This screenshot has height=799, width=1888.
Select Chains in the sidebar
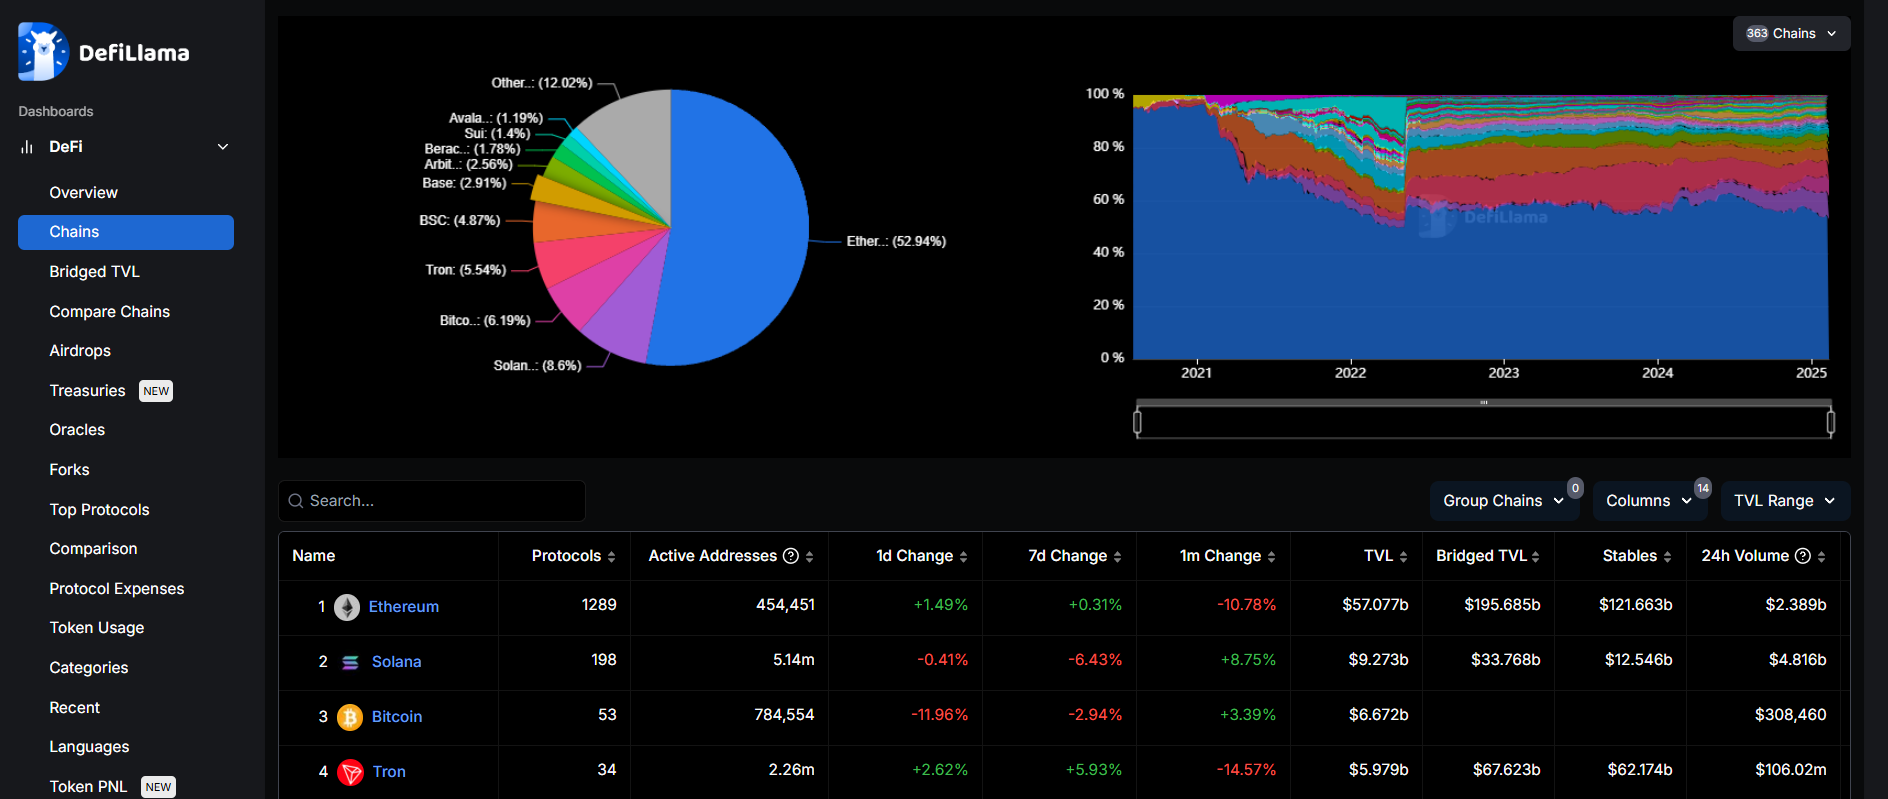[126, 232]
